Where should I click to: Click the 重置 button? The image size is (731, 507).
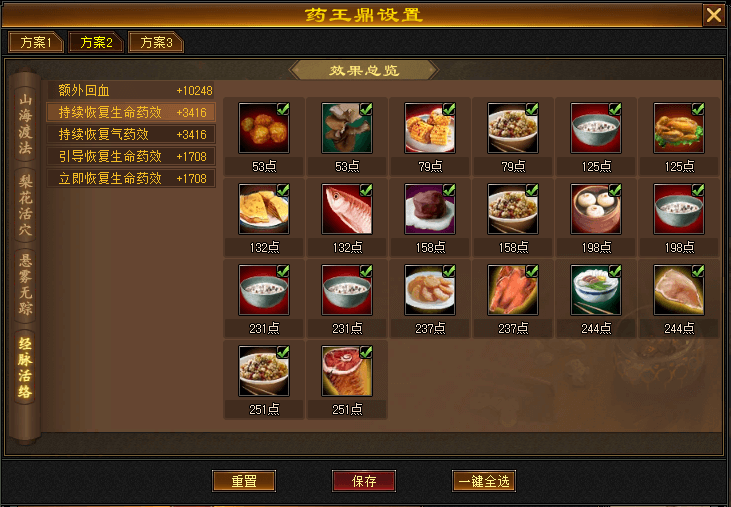click(x=244, y=481)
